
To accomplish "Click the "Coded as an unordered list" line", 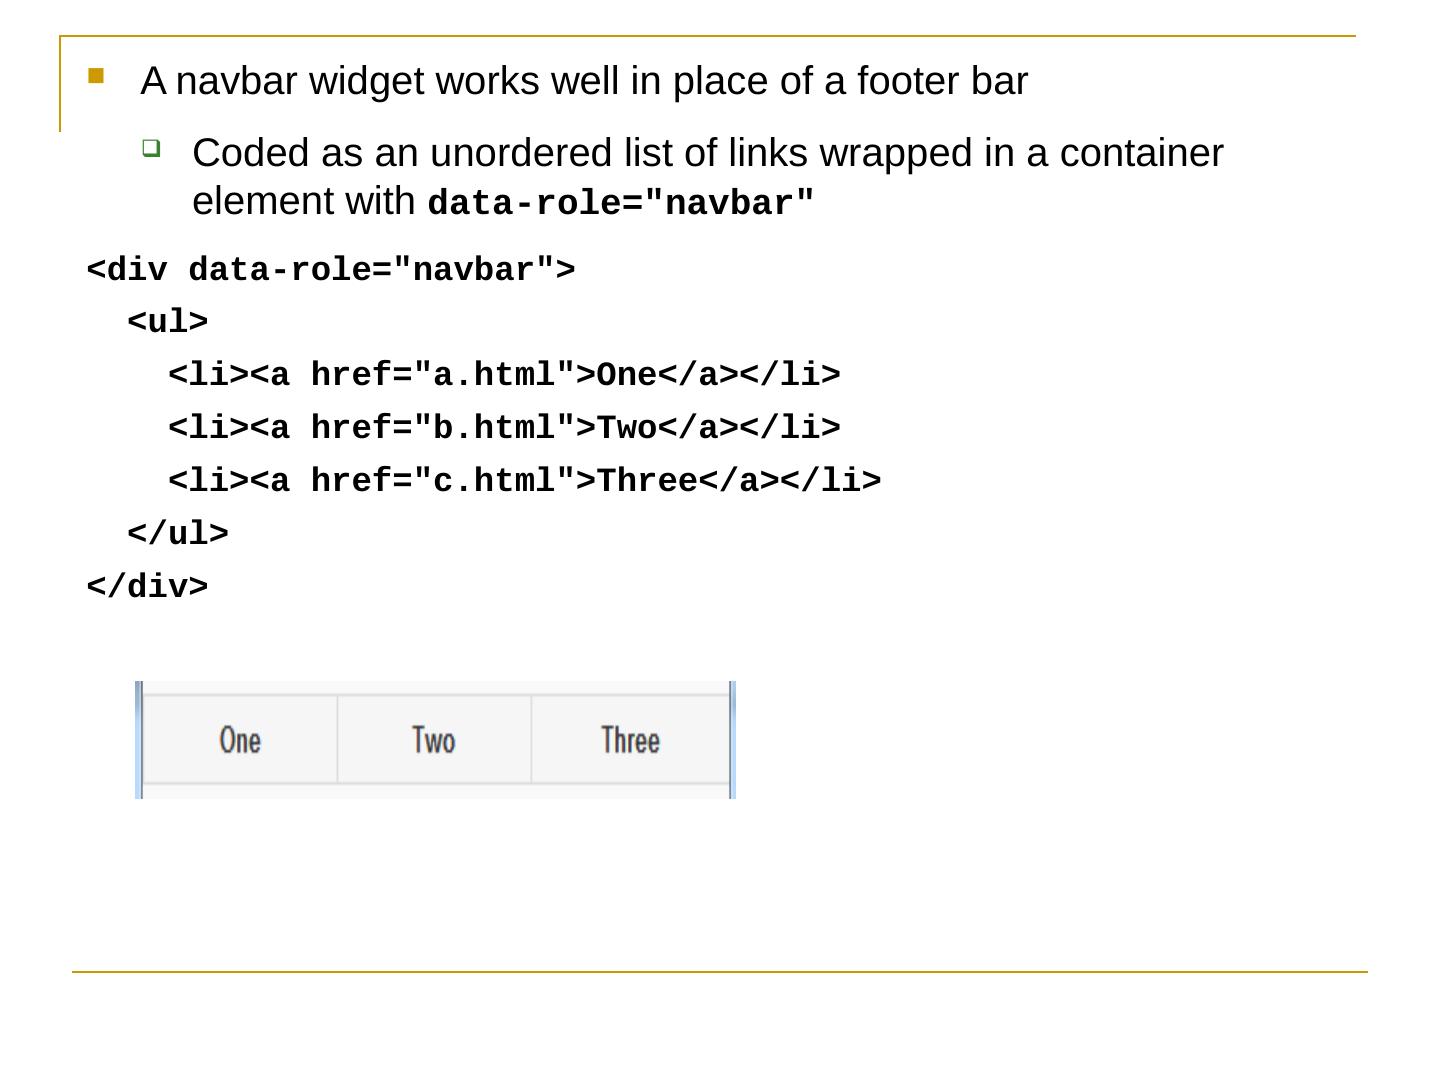I will tap(707, 153).
